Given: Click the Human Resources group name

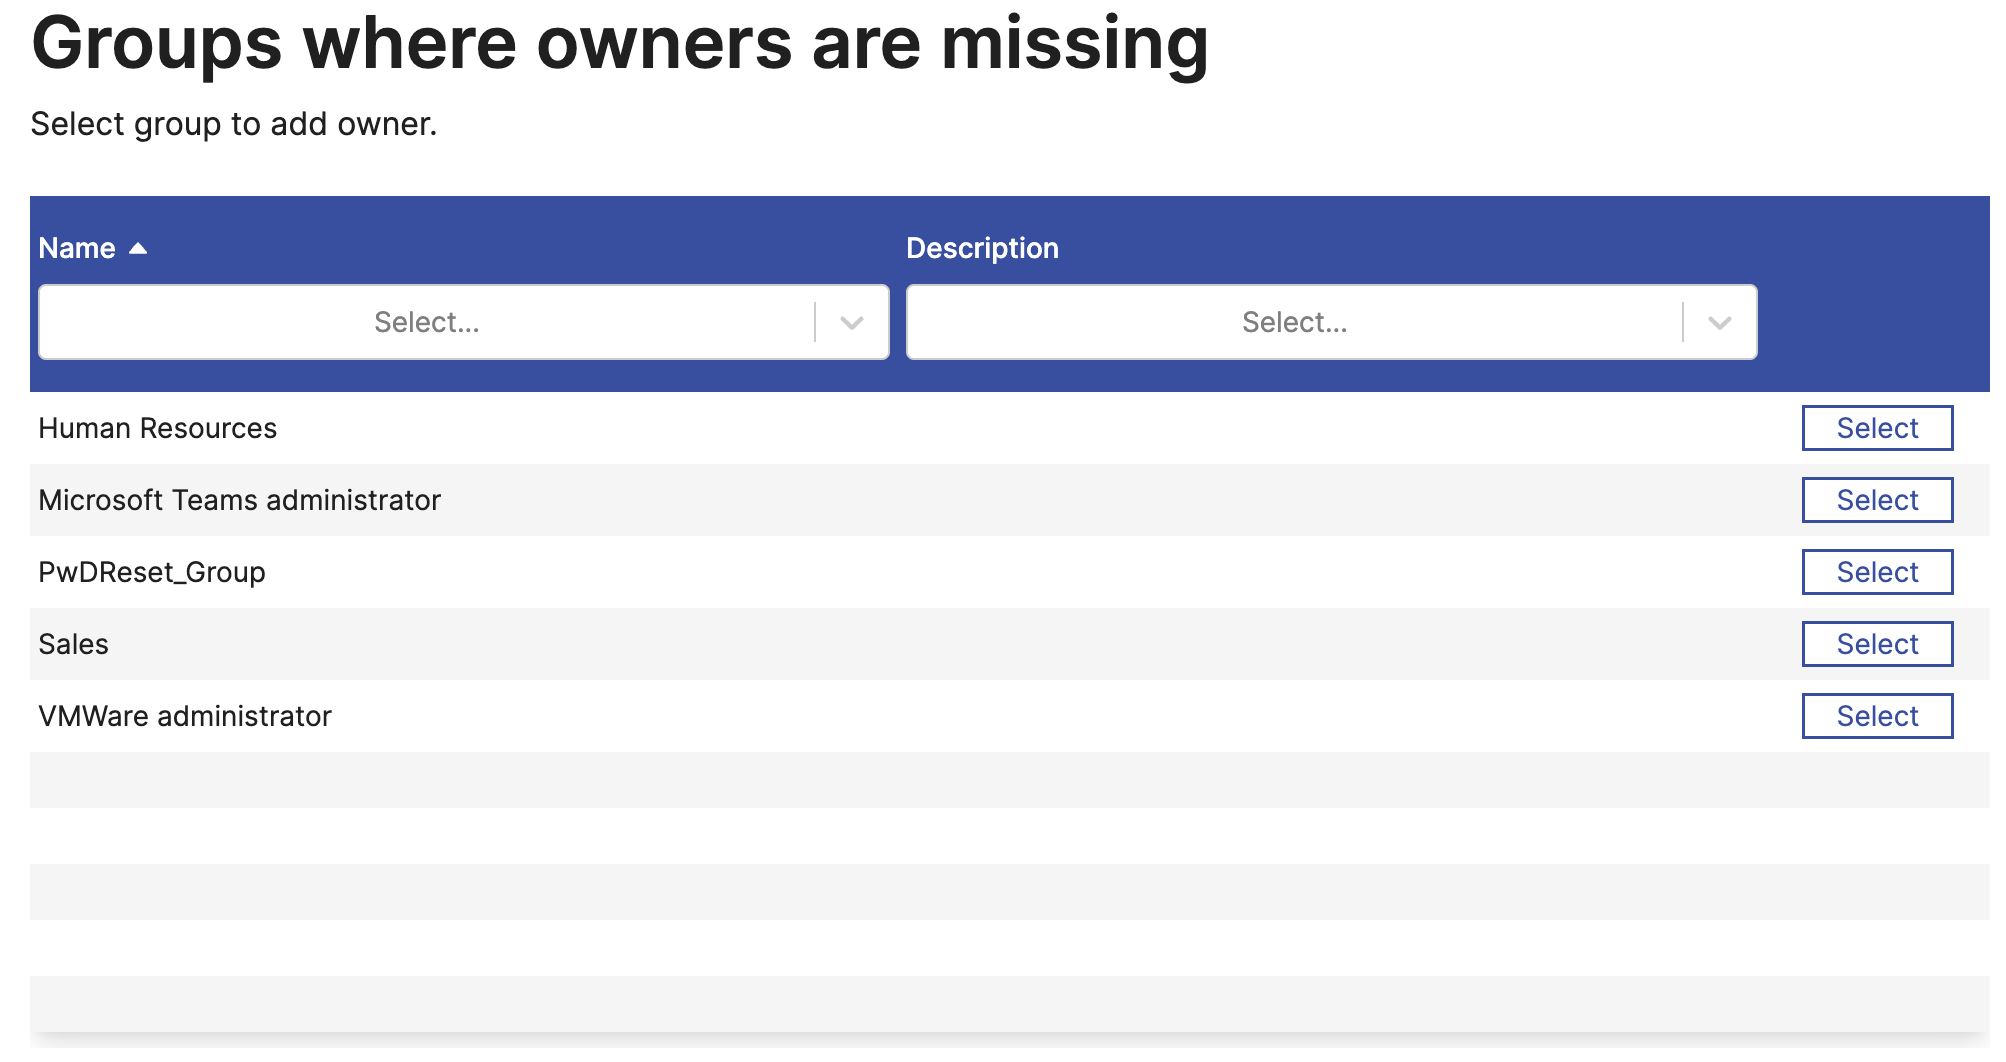Looking at the screenshot, I should pyautogui.click(x=157, y=428).
